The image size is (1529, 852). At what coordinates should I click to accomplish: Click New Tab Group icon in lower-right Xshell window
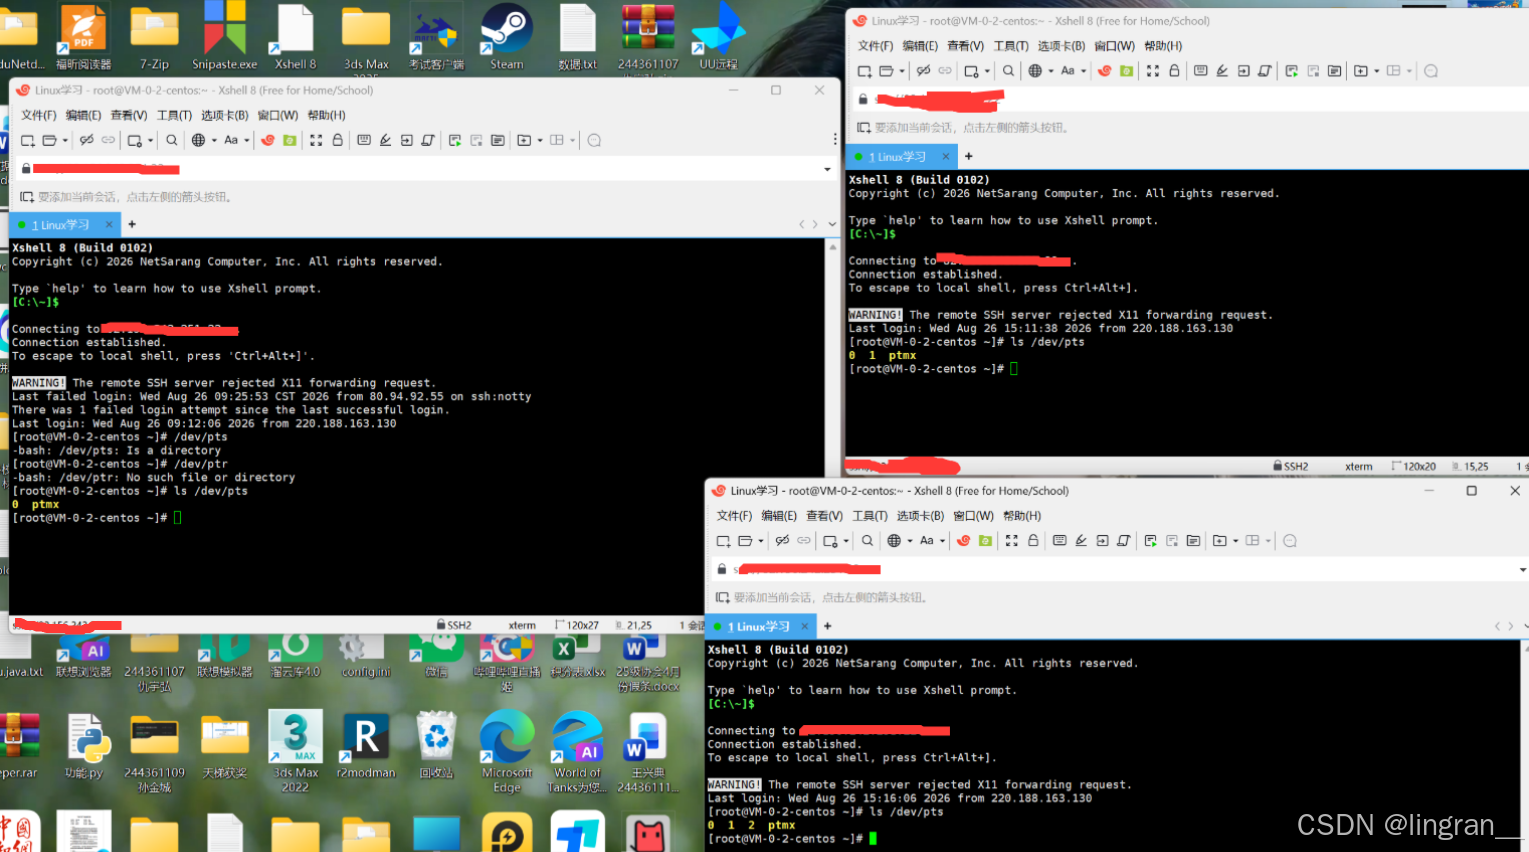click(1219, 541)
